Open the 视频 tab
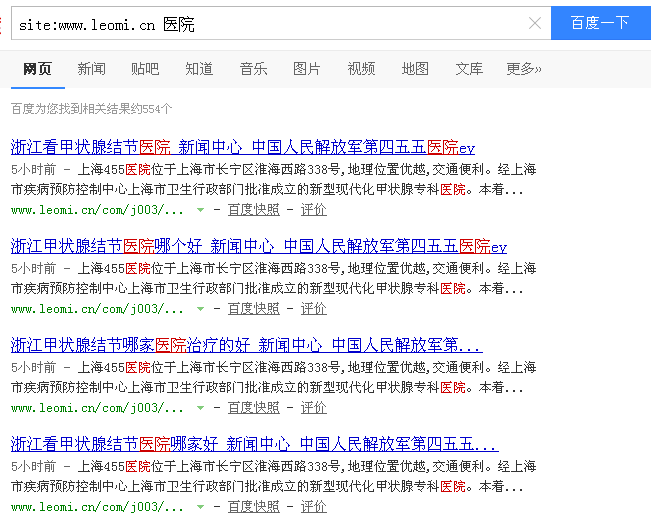This screenshot has width=651, height=521. pos(361,69)
